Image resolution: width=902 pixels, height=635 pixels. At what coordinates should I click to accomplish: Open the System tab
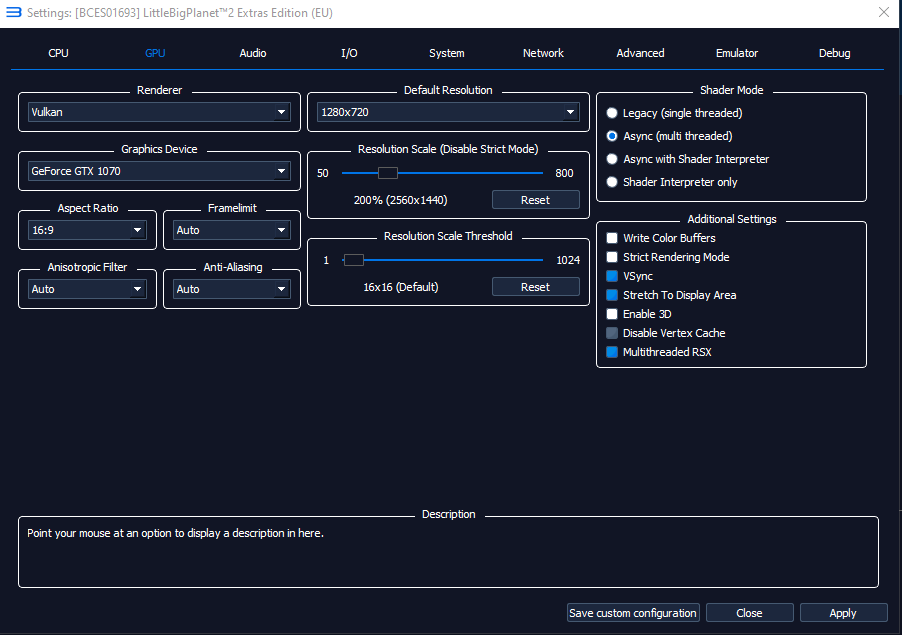(446, 53)
